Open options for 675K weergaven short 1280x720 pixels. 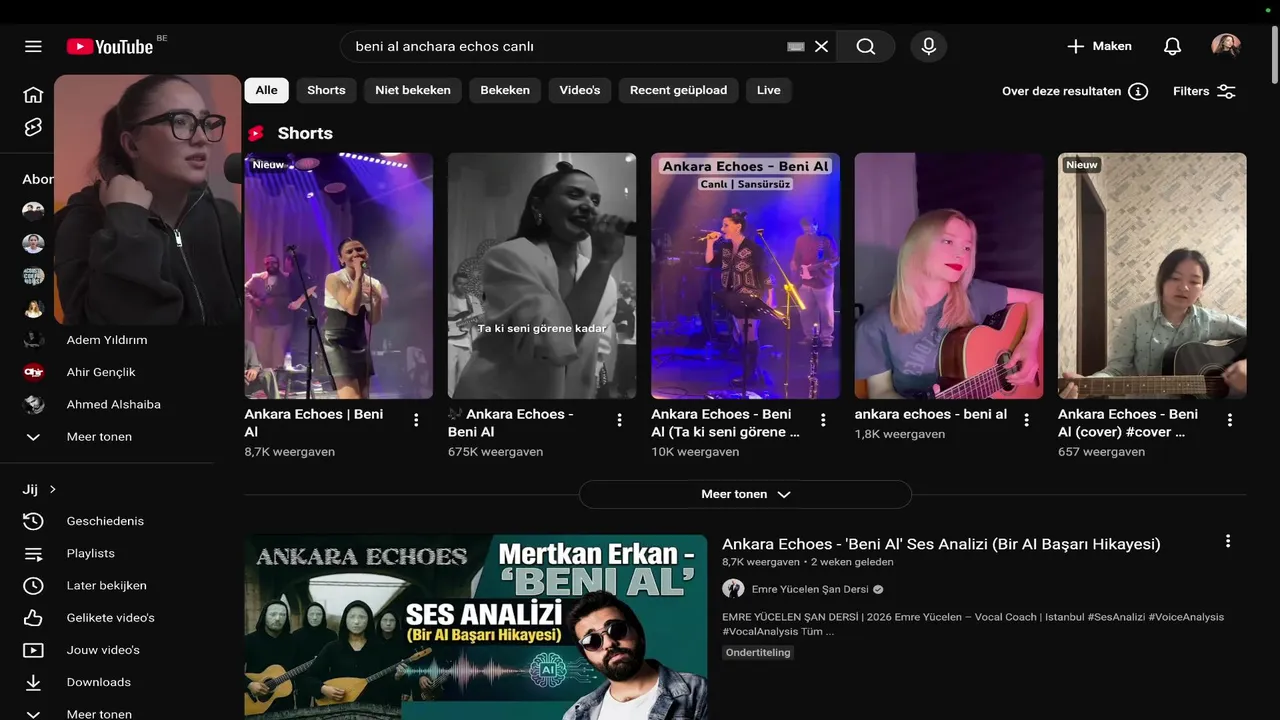click(x=619, y=420)
